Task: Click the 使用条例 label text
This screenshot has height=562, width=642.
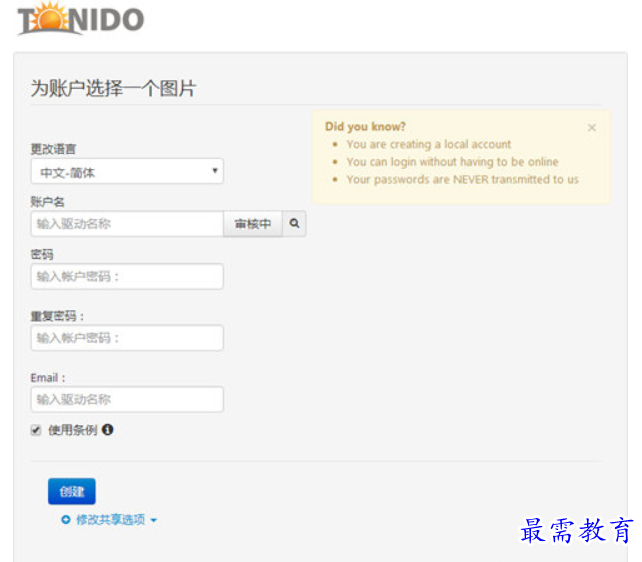Action: (73, 430)
